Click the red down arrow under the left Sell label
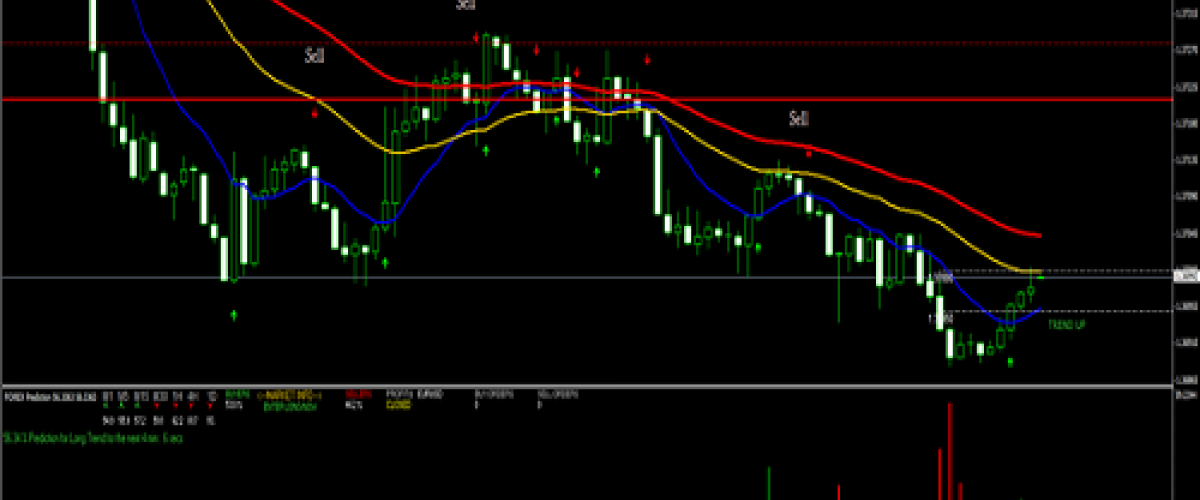 click(315, 113)
